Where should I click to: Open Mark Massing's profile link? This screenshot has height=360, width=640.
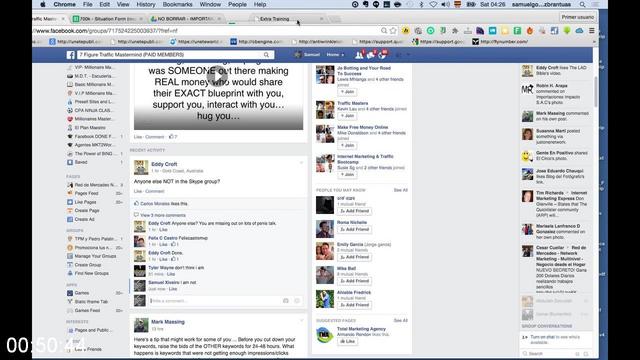[x=168, y=322]
